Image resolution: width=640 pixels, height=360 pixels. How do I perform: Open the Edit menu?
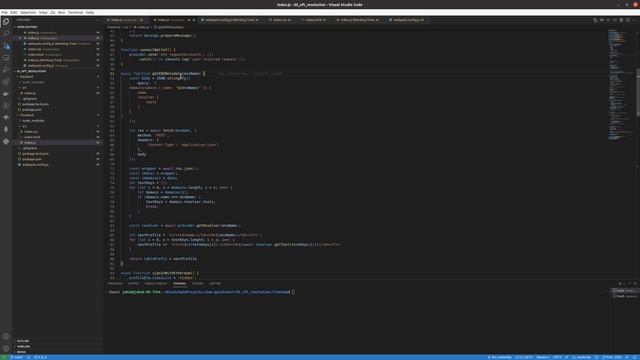click(x=14, y=13)
